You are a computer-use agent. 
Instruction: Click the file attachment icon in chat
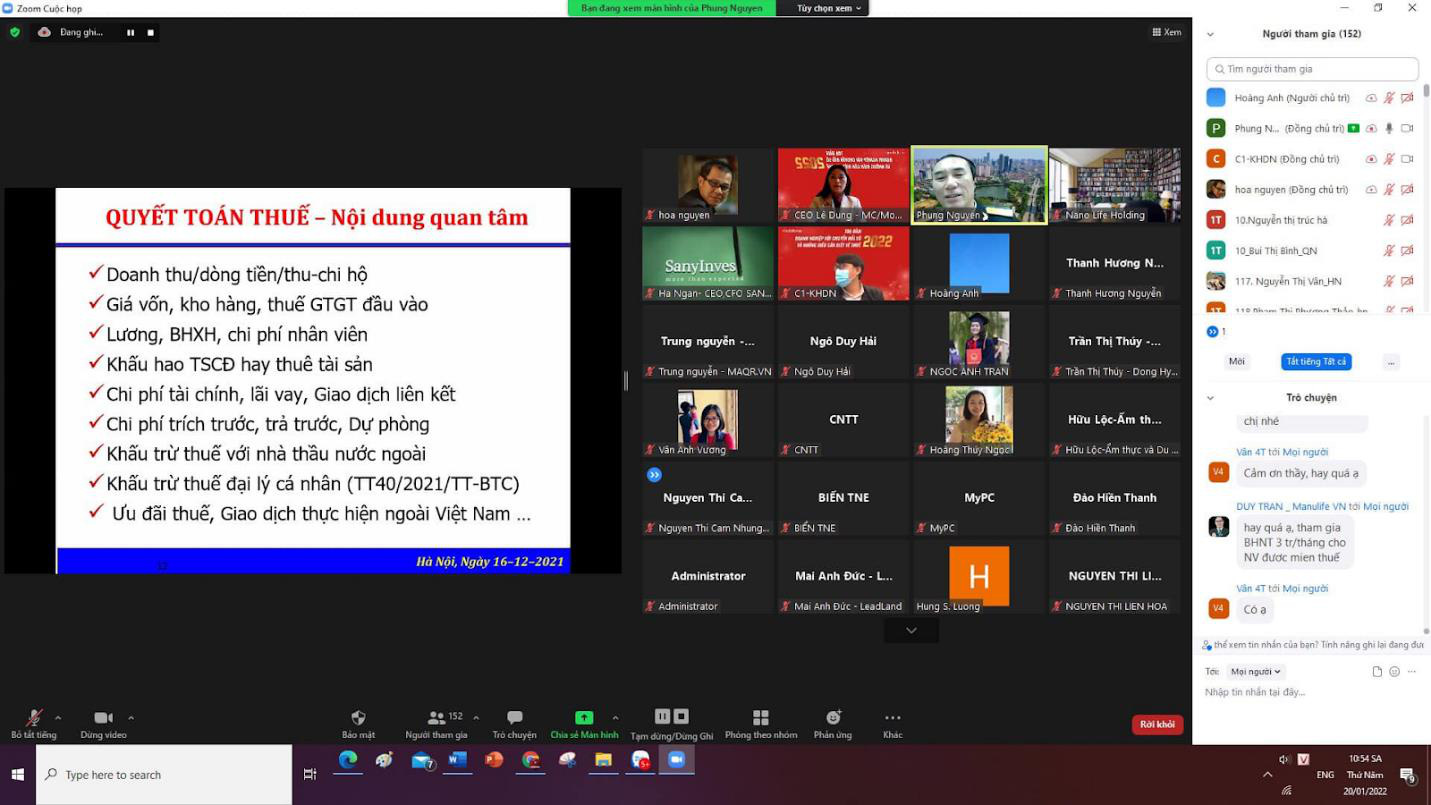pos(1377,672)
